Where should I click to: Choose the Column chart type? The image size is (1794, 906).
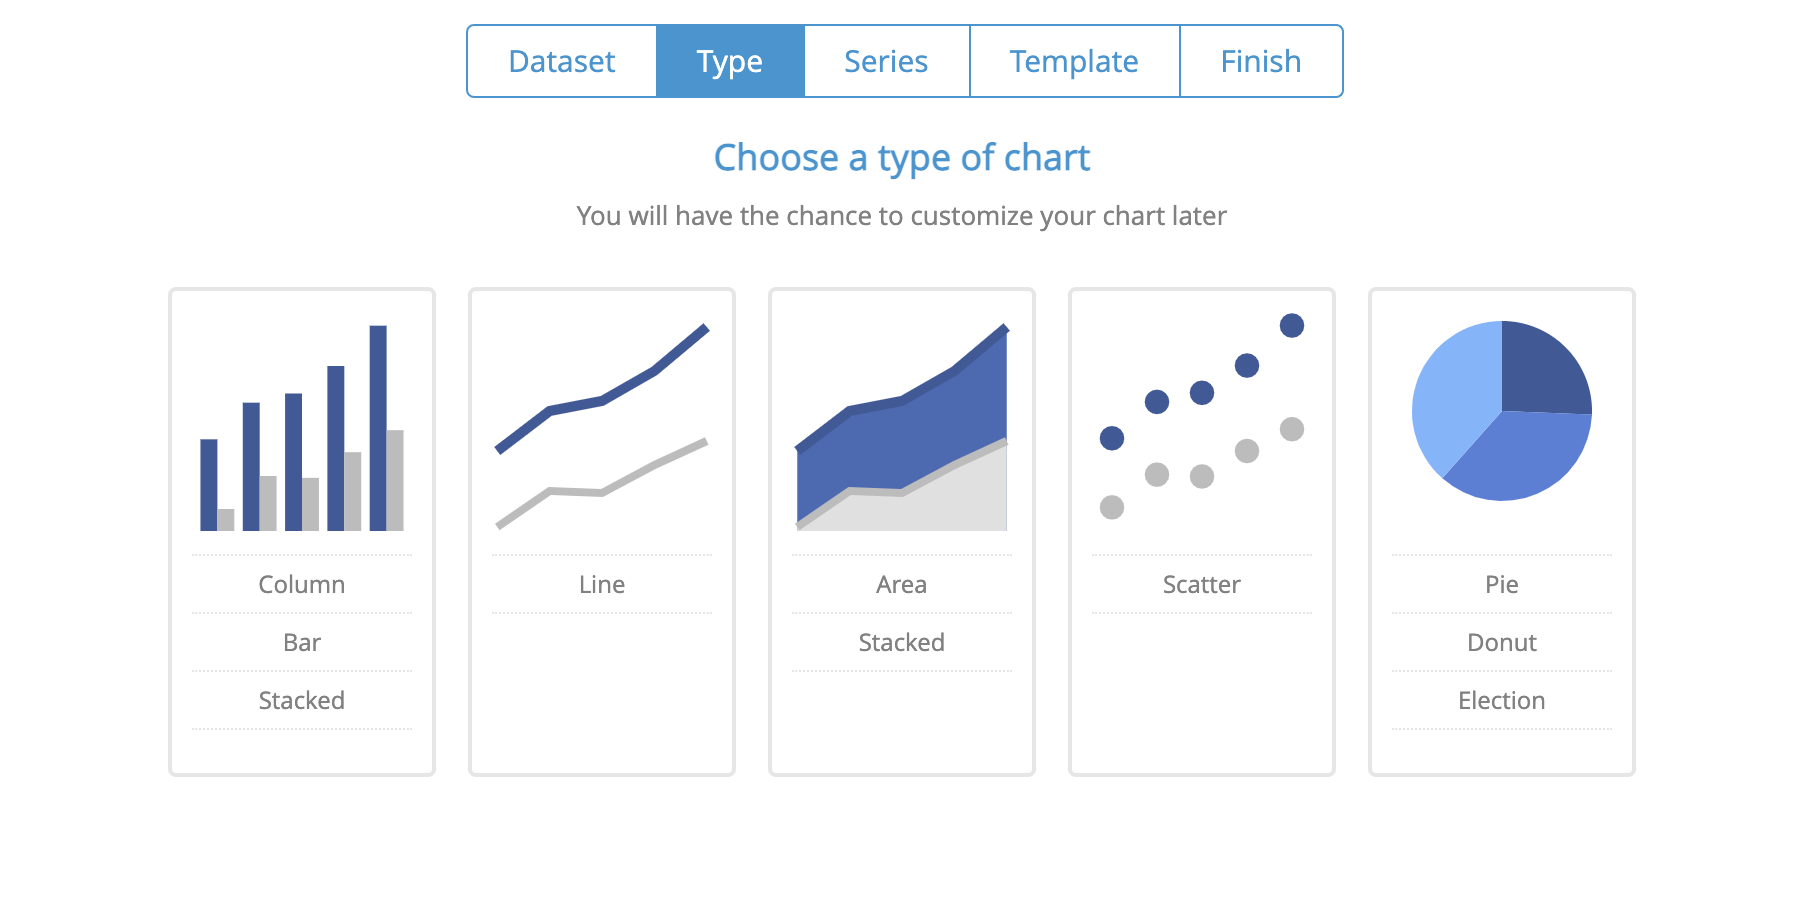pos(301,584)
